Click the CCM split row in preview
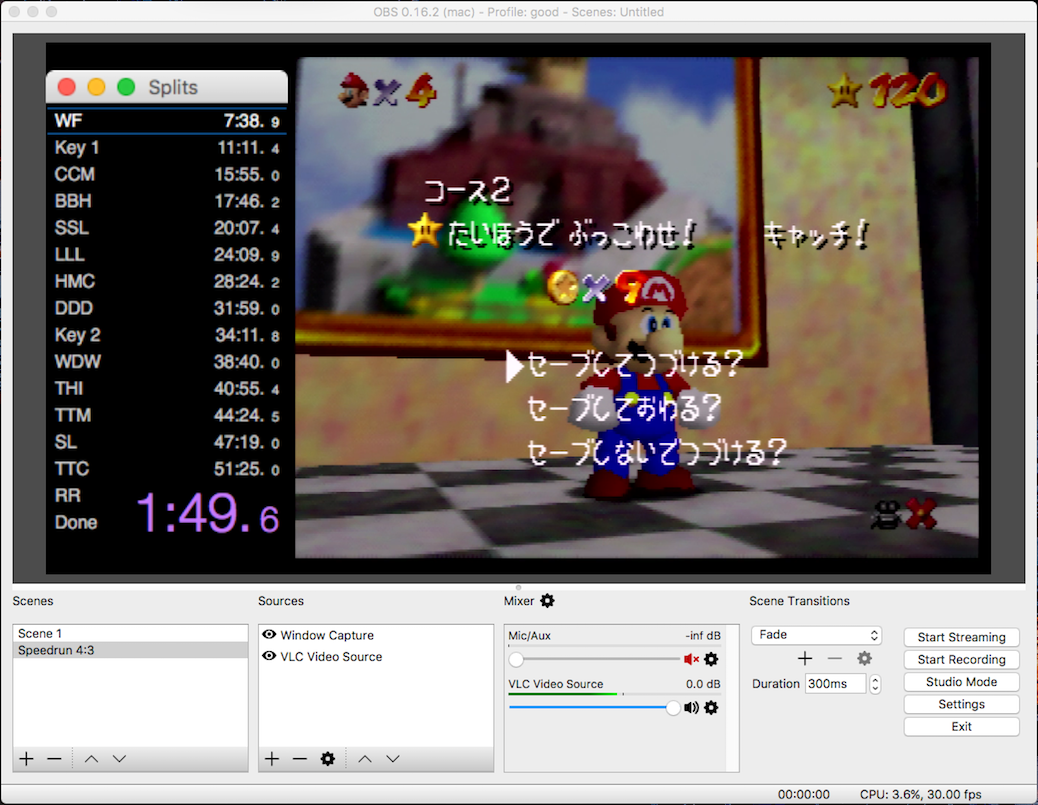 pyautogui.click(x=167, y=174)
